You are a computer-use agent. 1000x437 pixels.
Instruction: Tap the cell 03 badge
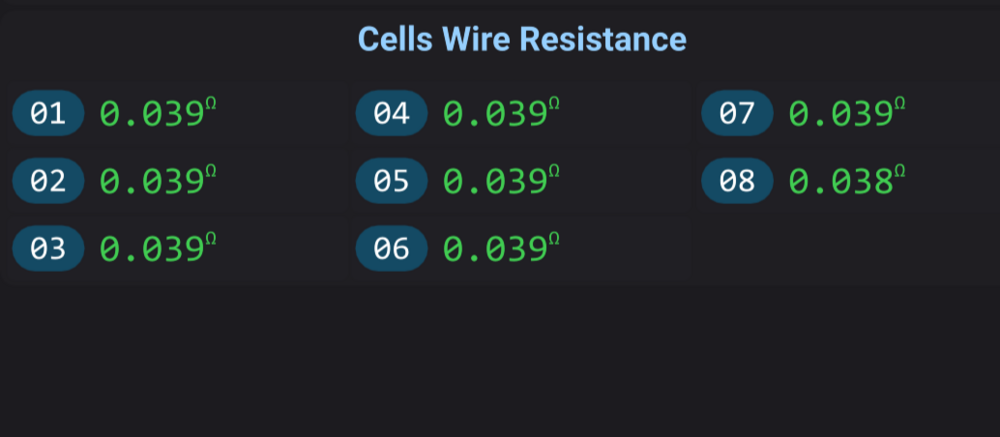coord(48,249)
